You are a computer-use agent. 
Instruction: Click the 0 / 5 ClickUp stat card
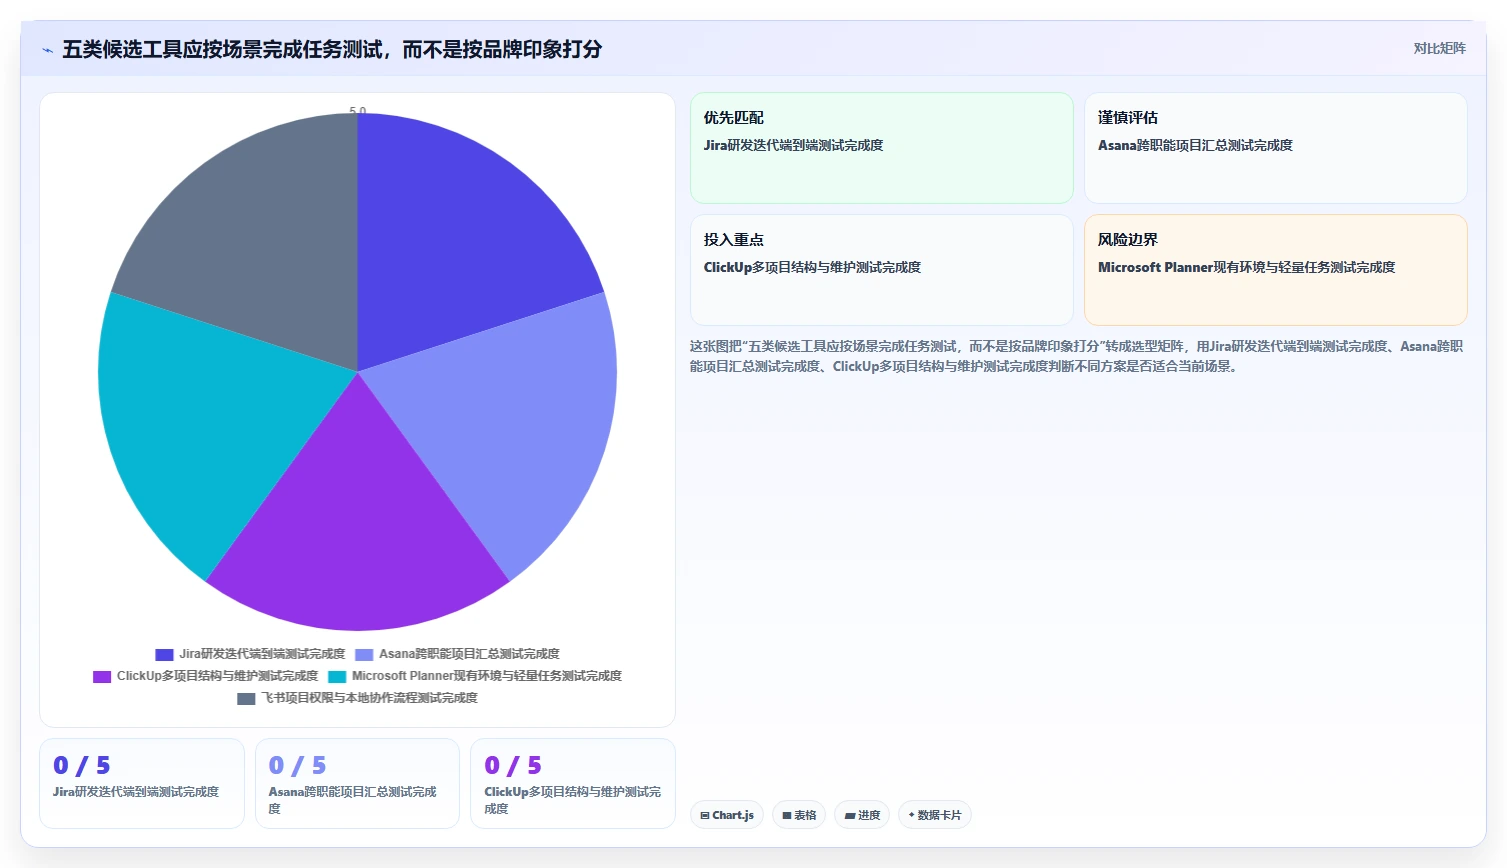[x=573, y=783]
